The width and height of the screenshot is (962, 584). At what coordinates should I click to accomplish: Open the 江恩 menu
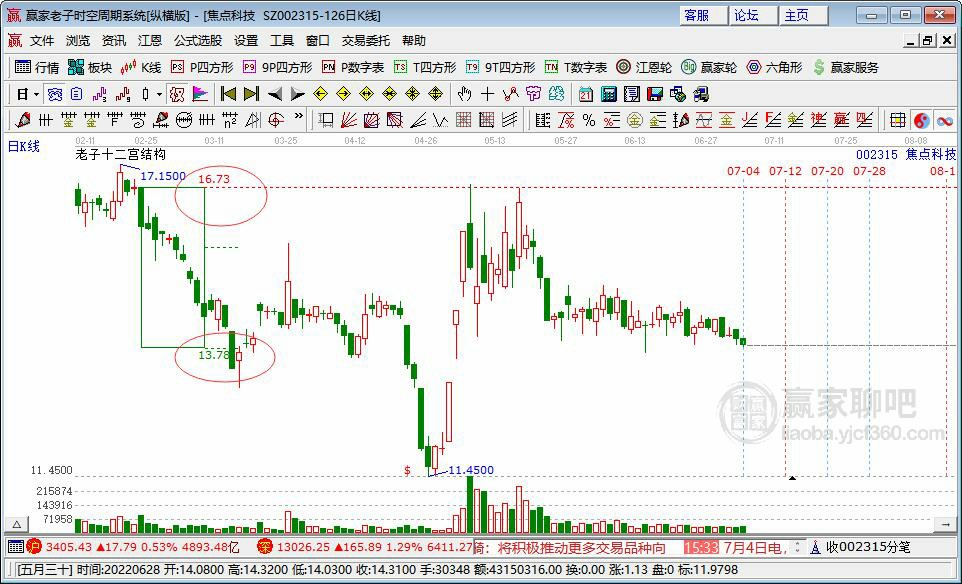pyautogui.click(x=150, y=41)
